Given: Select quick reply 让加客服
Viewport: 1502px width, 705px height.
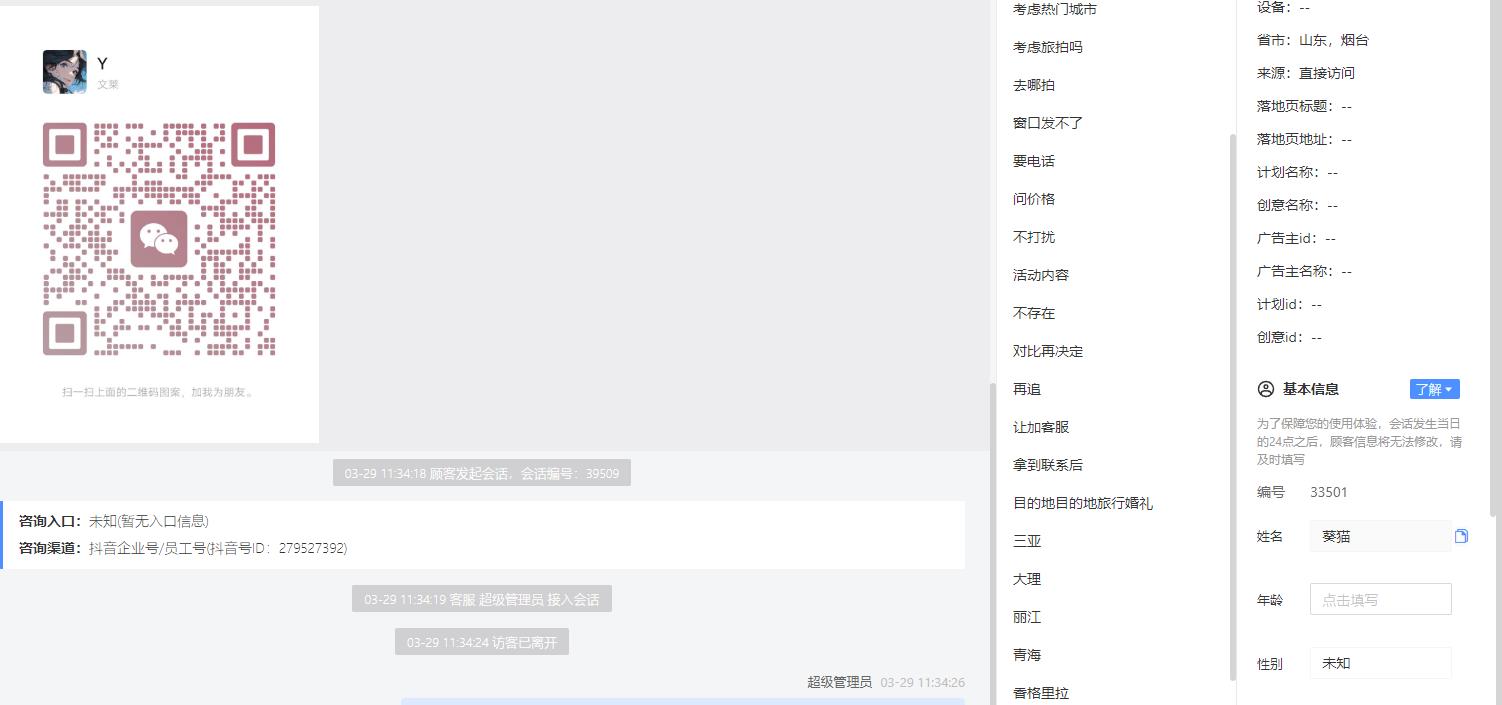Looking at the screenshot, I should (1041, 427).
